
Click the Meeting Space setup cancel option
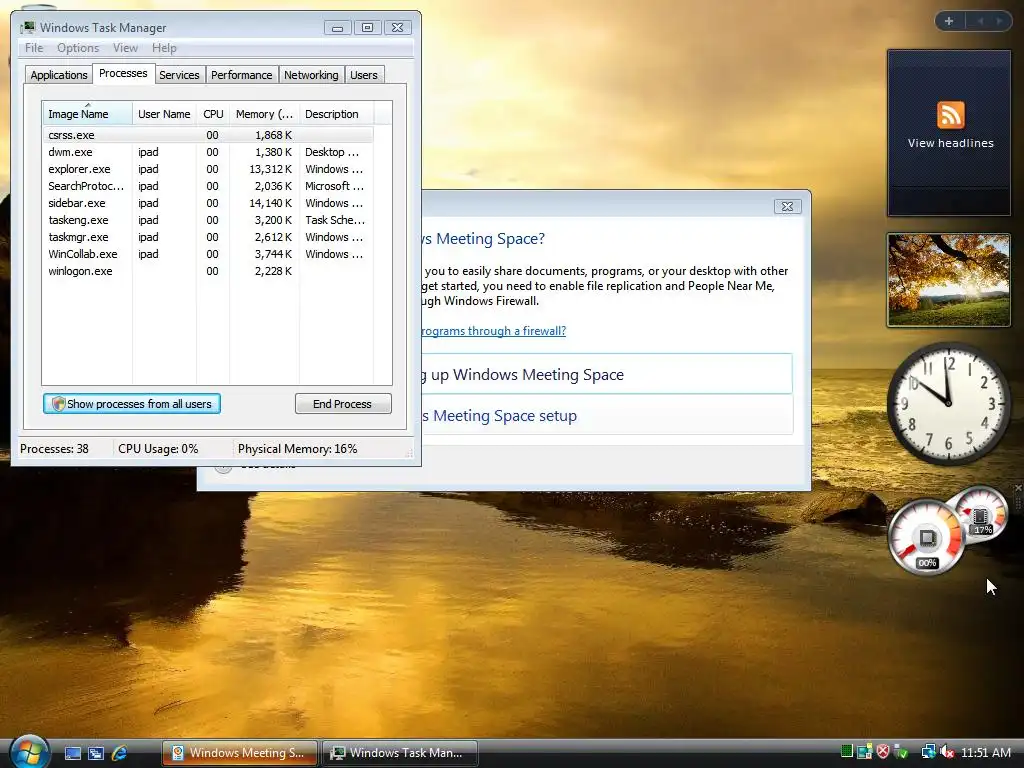coord(607,415)
